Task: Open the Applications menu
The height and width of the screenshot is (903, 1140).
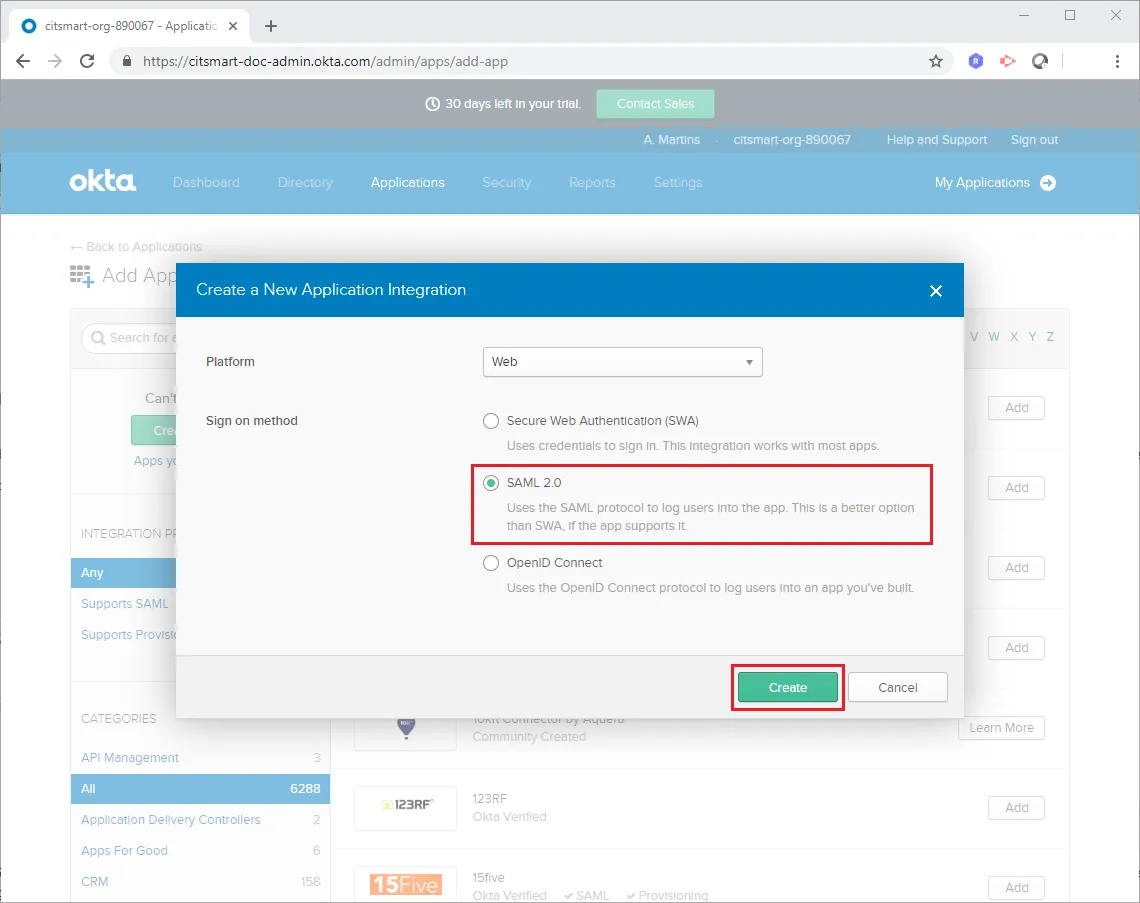Action: (407, 182)
